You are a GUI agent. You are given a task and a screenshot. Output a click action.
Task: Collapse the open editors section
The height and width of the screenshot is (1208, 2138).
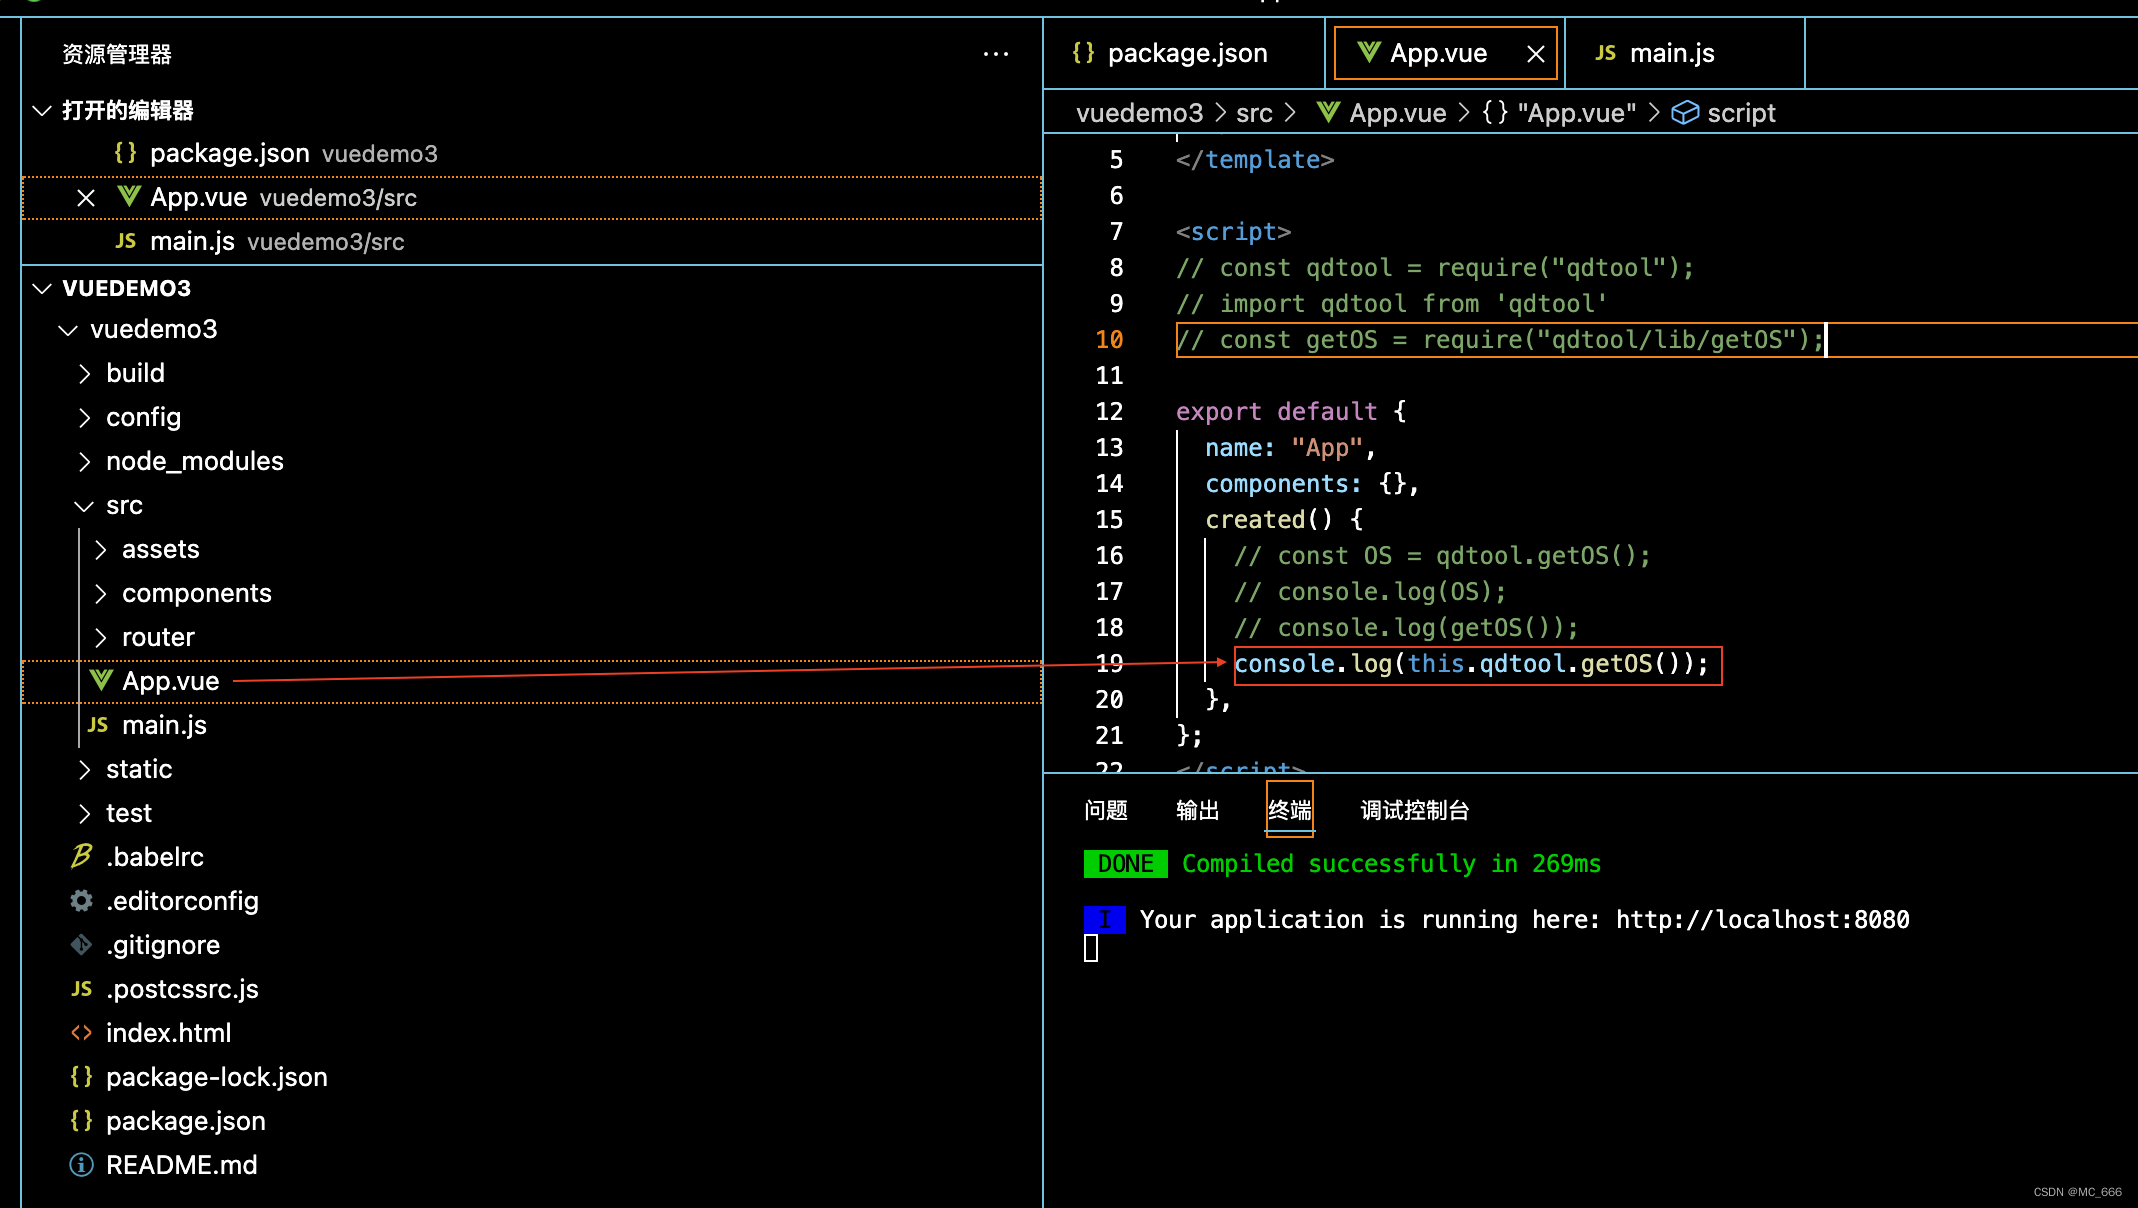point(42,111)
